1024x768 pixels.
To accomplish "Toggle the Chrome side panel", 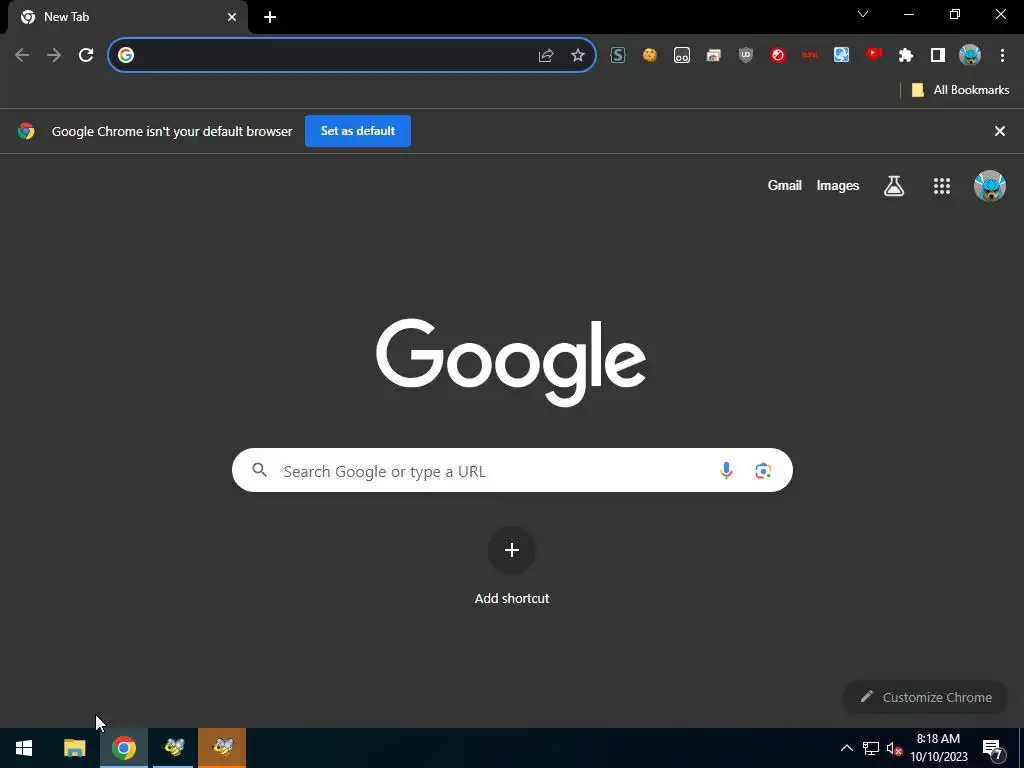I will [937, 56].
